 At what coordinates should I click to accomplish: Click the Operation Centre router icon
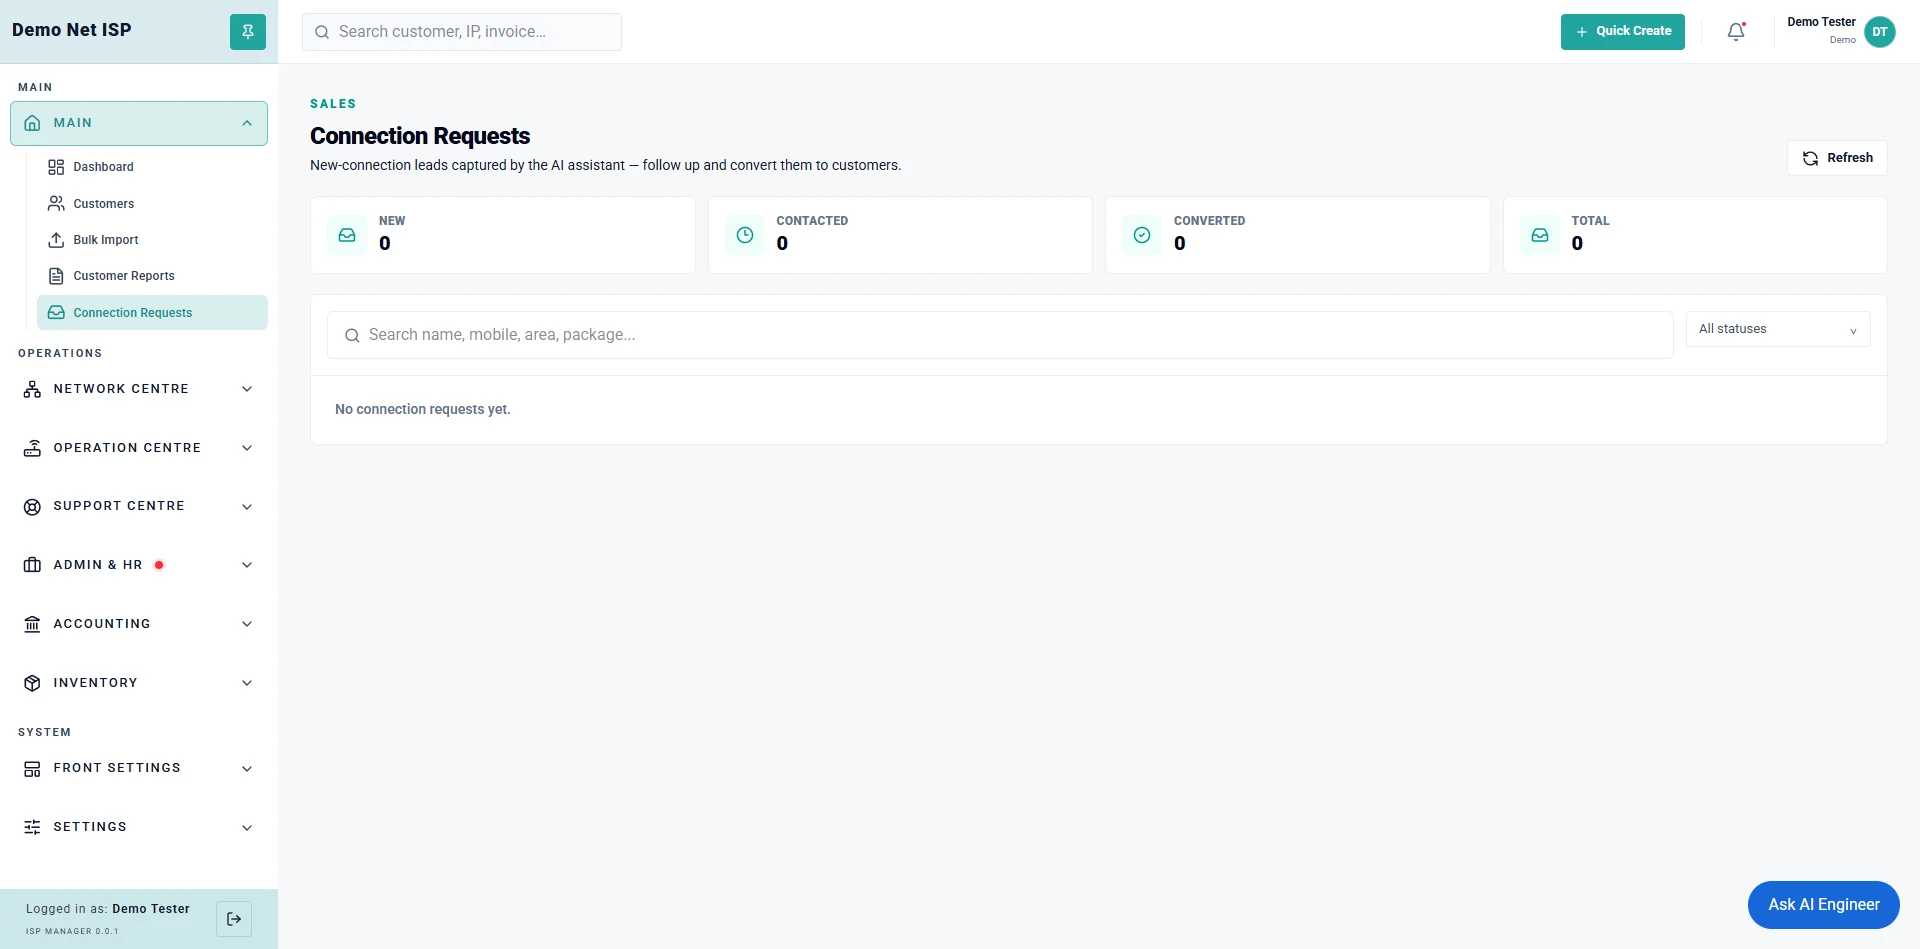(x=32, y=448)
